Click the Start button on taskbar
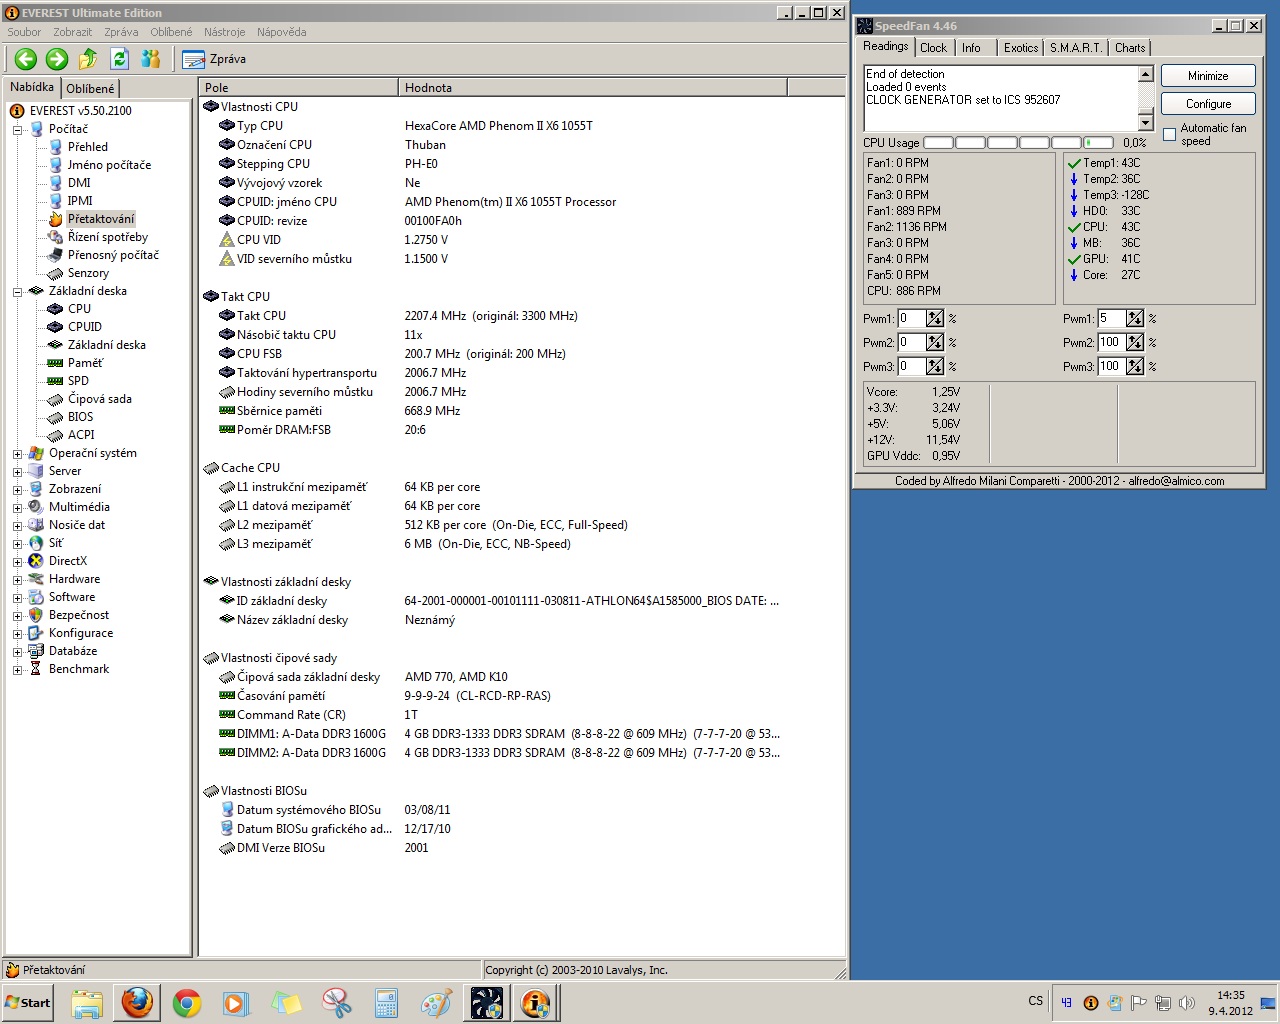 click(x=28, y=1003)
